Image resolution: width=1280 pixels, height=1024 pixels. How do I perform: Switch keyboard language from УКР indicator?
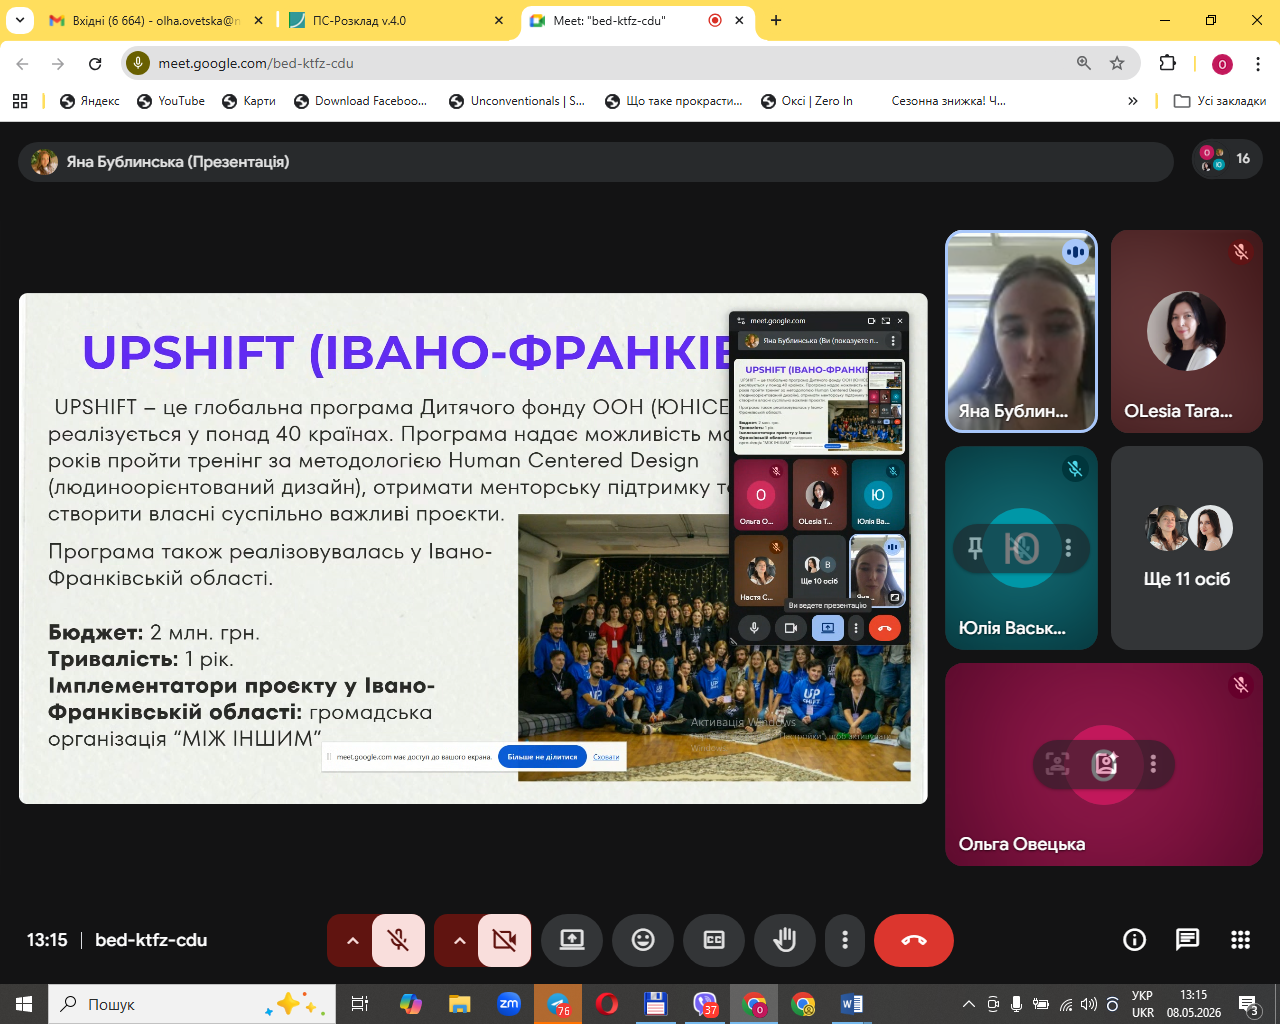1142,1004
